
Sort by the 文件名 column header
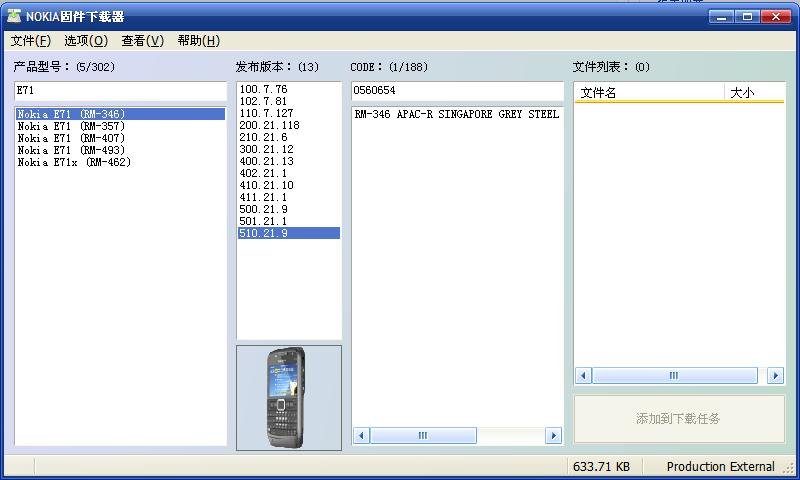pyautogui.click(x=649, y=93)
